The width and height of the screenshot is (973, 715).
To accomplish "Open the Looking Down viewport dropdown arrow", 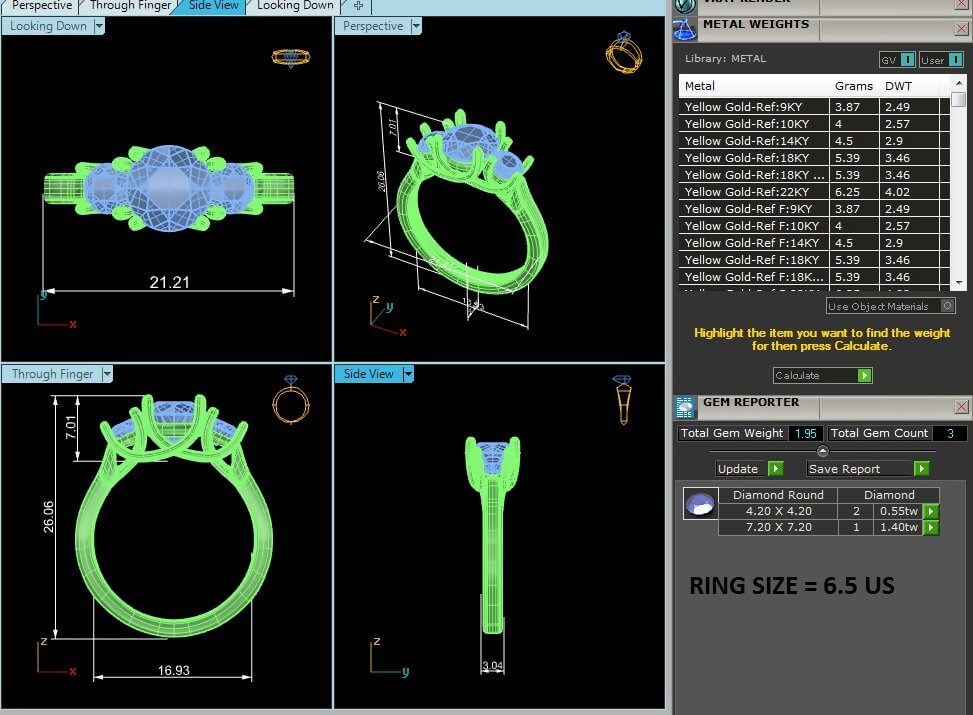I will [x=99, y=26].
